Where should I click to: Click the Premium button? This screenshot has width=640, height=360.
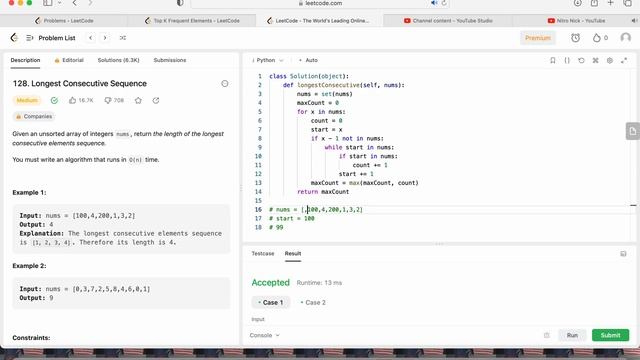tap(538, 38)
